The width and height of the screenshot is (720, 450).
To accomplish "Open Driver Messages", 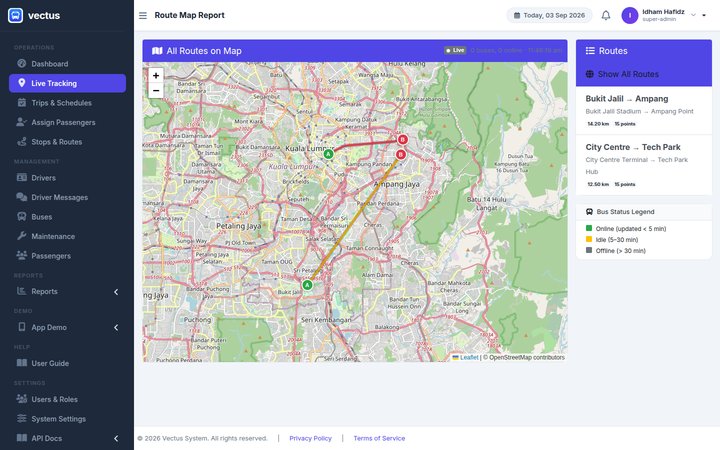I will (x=67, y=197).
